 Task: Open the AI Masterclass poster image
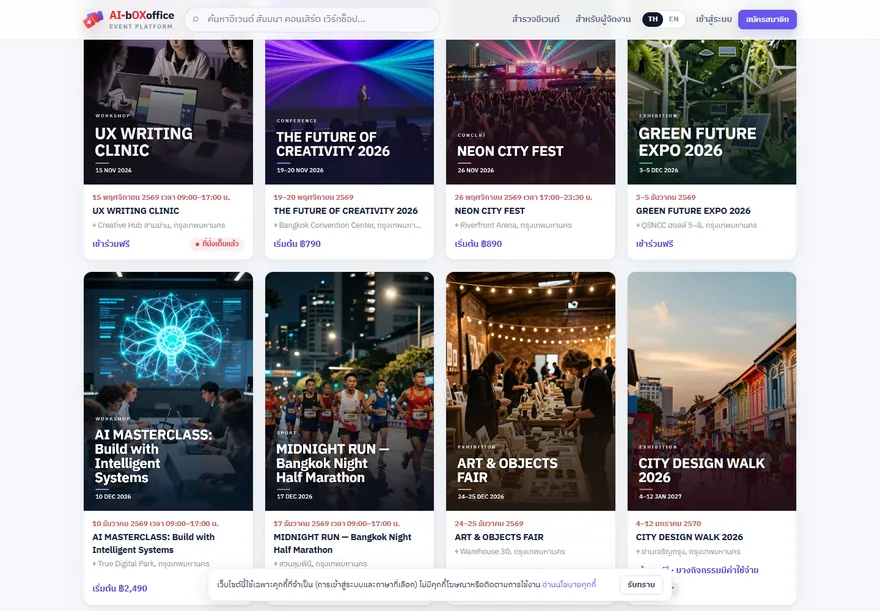pos(168,391)
